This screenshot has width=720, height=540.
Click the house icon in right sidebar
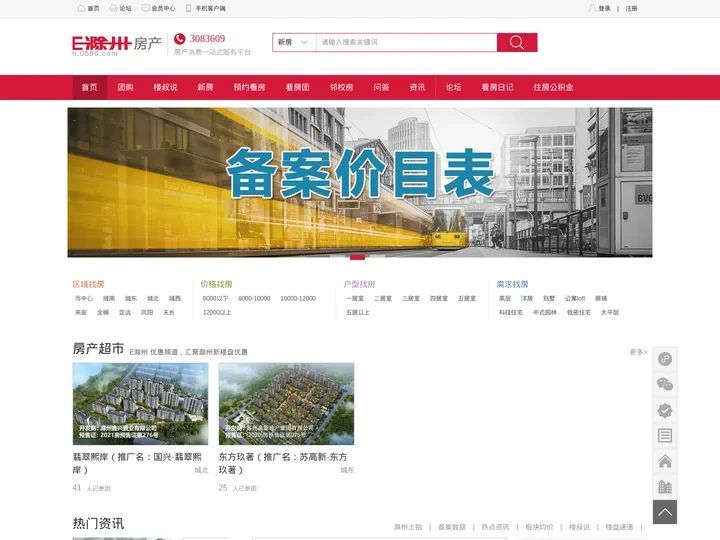click(x=665, y=461)
